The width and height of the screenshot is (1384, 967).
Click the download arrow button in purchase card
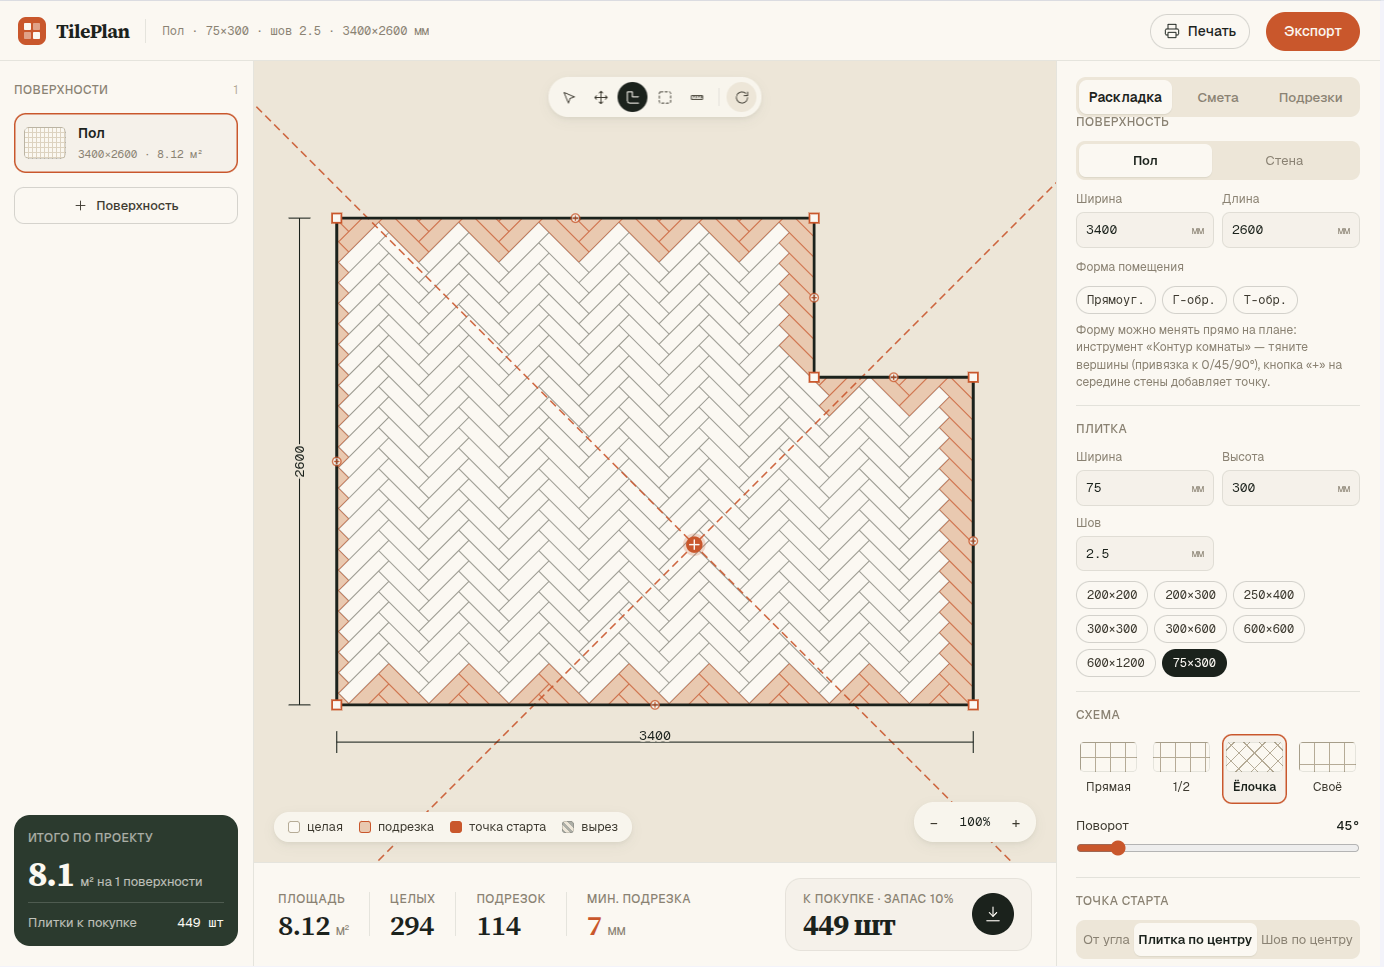(x=993, y=913)
